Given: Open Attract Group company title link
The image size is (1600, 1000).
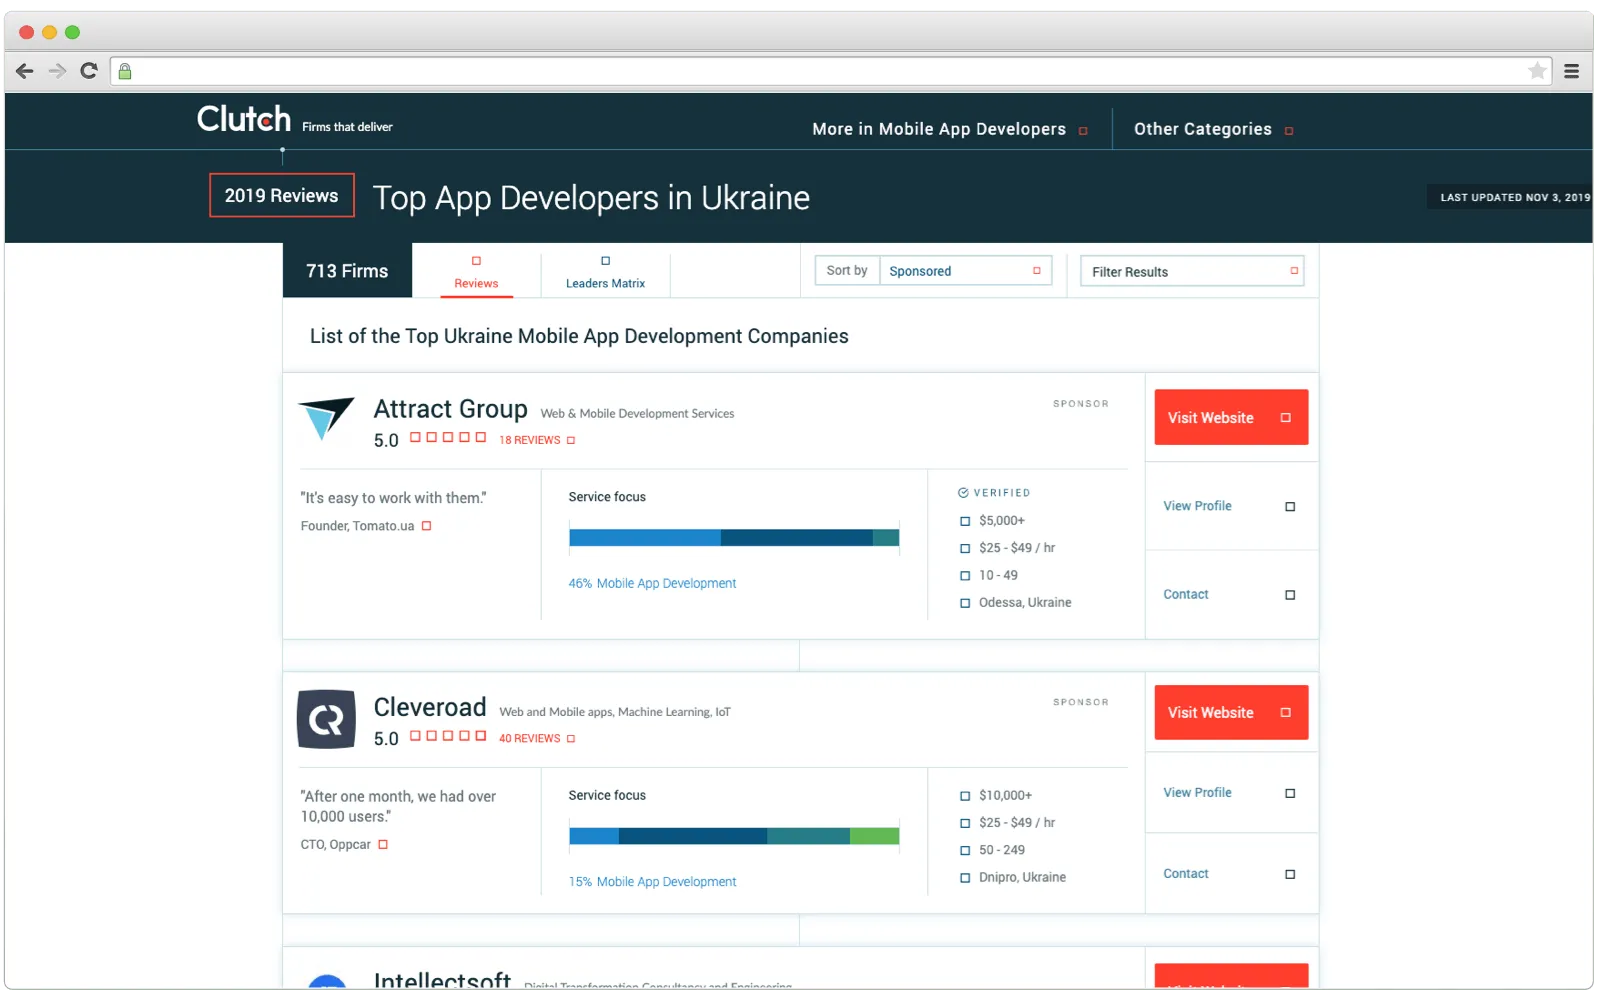Looking at the screenshot, I should (x=451, y=410).
